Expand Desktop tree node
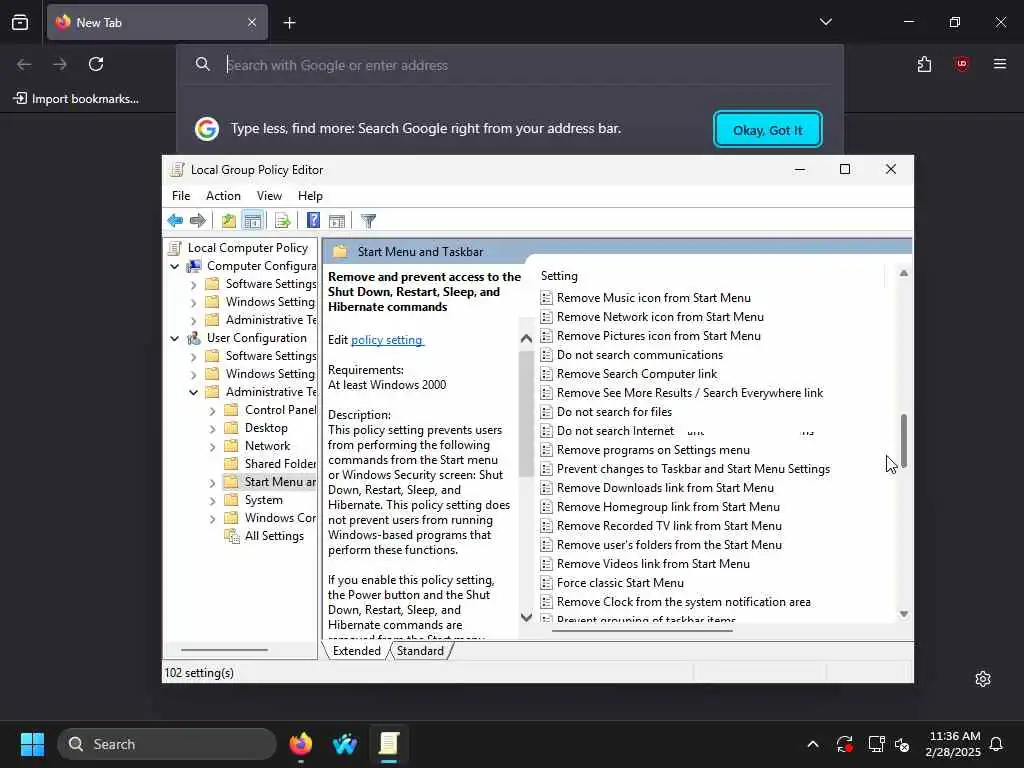Image resolution: width=1024 pixels, height=768 pixels. [x=212, y=429]
